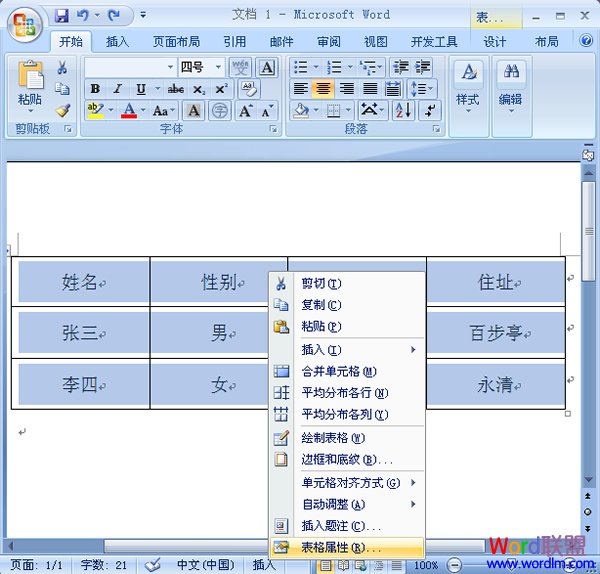
Task: Copy selection using the ribbon copy icon
Action: tap(62, 89)
